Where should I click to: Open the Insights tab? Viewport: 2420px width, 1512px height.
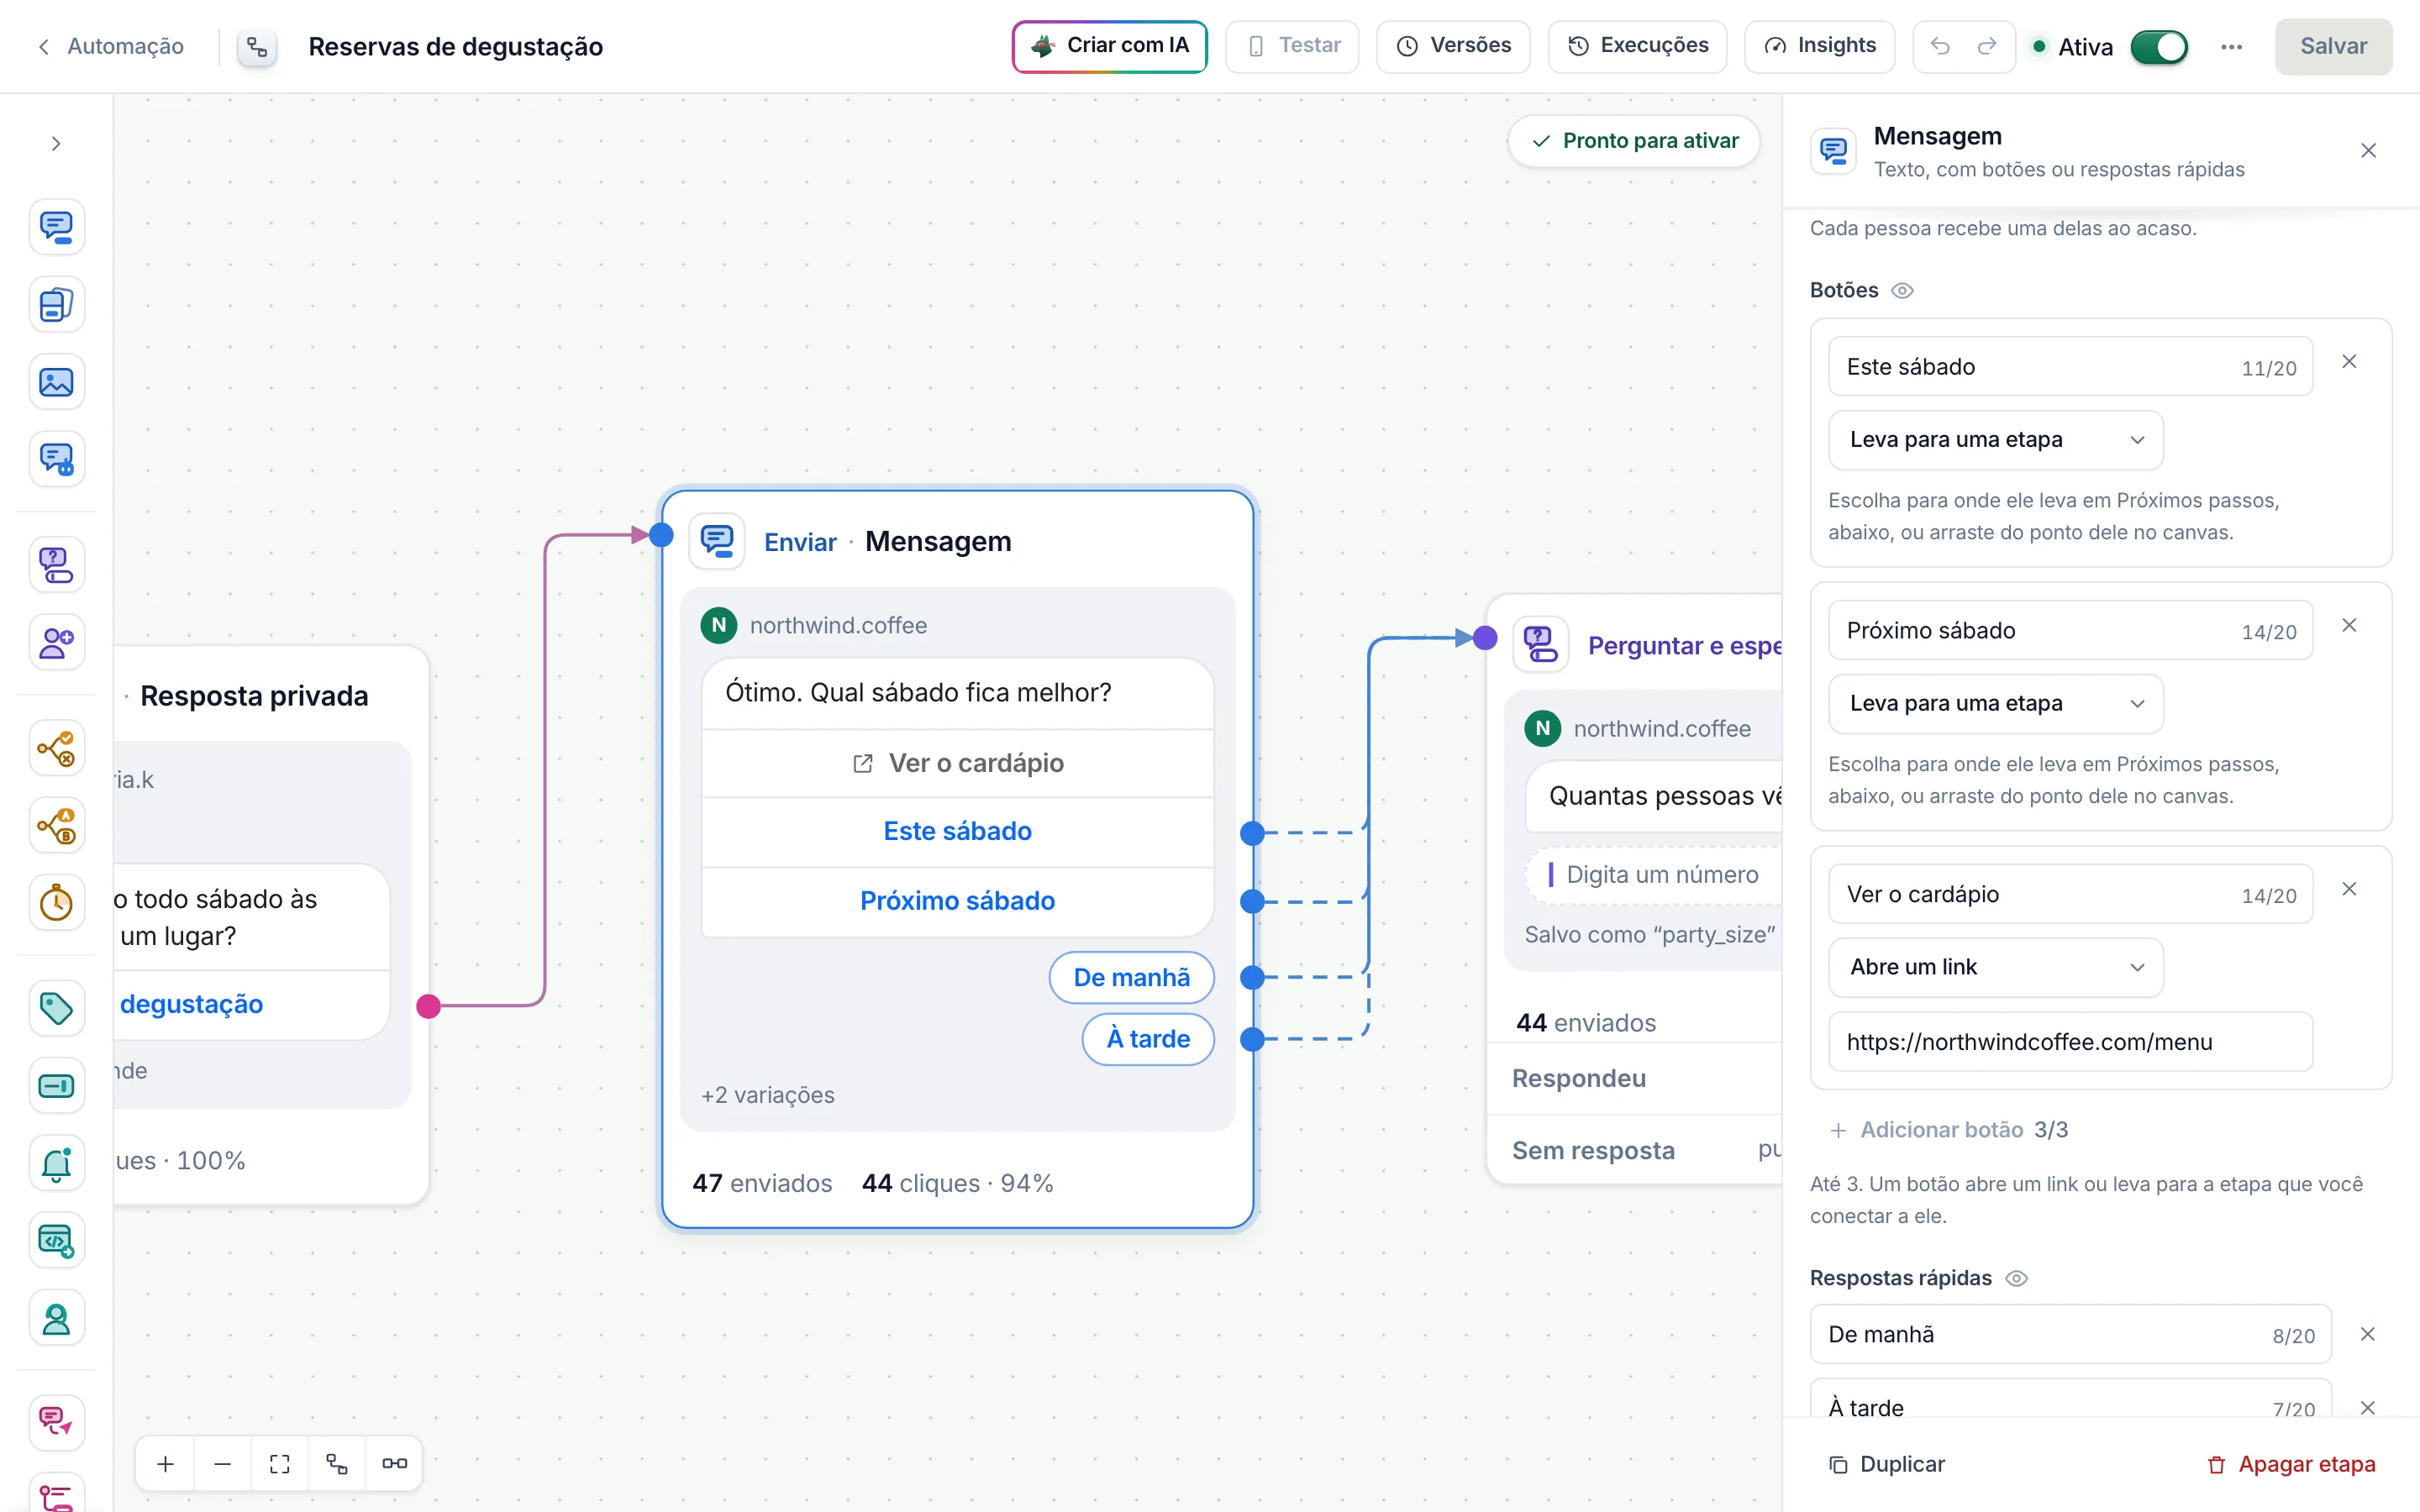[1819, 46]
